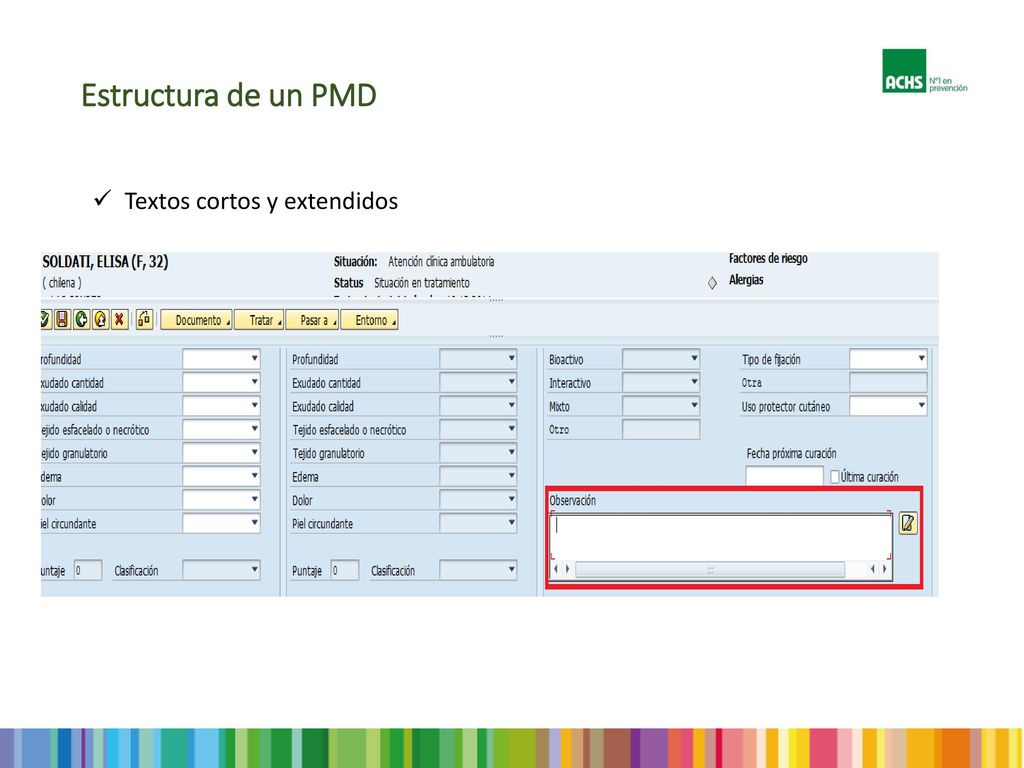Click the Otro input field
The height and width of the screenshot is (768, 1024).
click(x=661, y=430)
